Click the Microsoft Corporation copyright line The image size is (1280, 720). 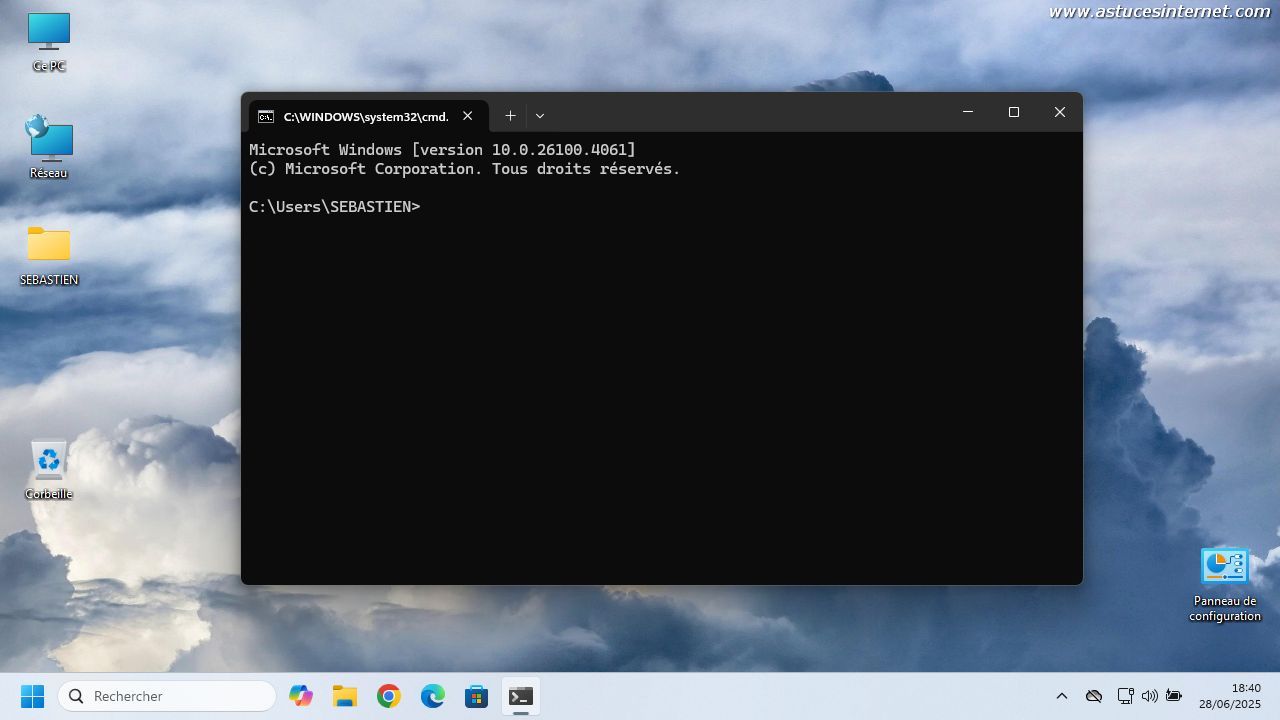(465, 169)
